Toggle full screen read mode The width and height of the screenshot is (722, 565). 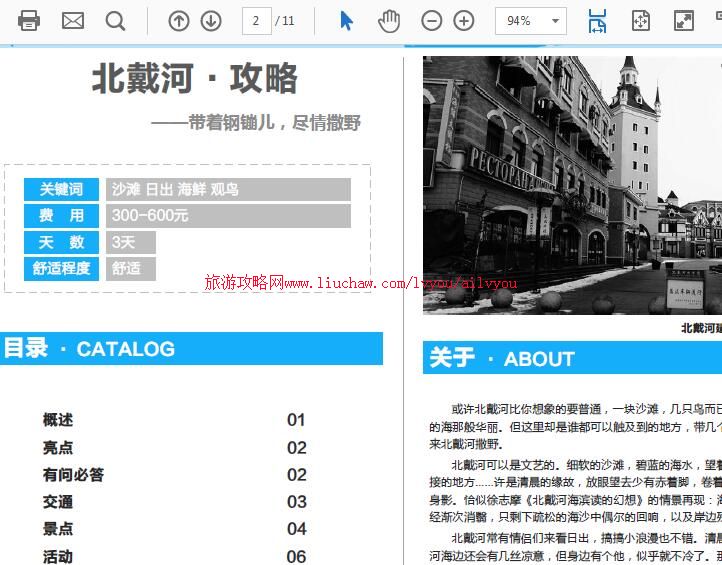click(x=684, y=21)
